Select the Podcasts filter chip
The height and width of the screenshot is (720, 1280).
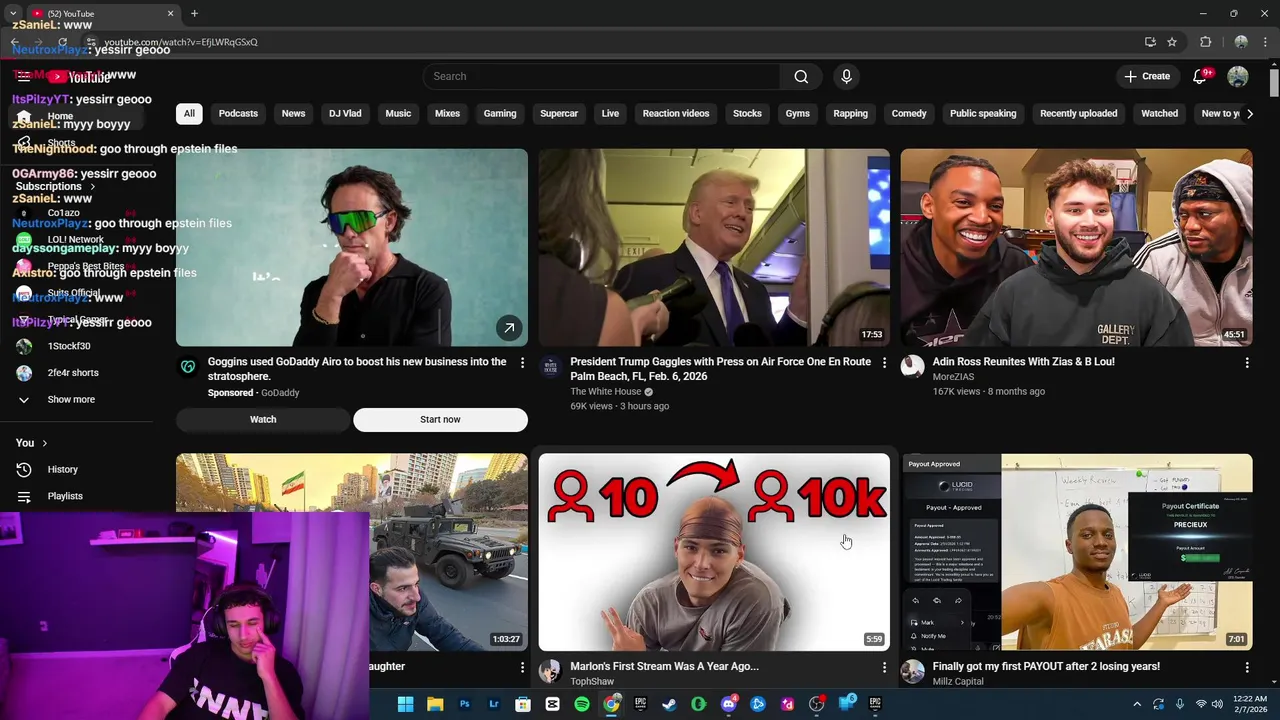click(x=238, y=113)
